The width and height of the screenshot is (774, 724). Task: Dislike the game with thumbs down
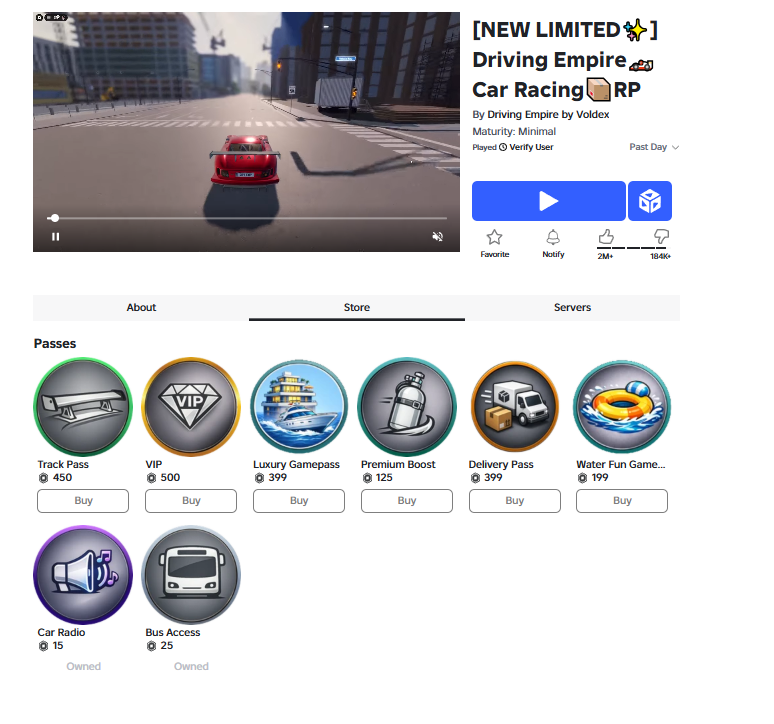[661, 236]
